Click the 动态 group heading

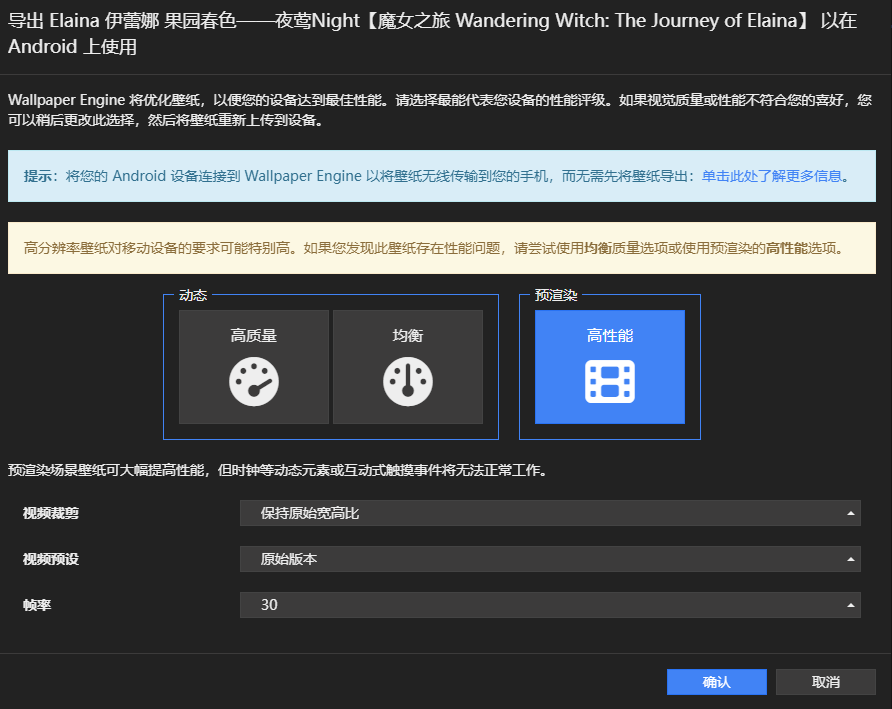(x=193, y=295)
